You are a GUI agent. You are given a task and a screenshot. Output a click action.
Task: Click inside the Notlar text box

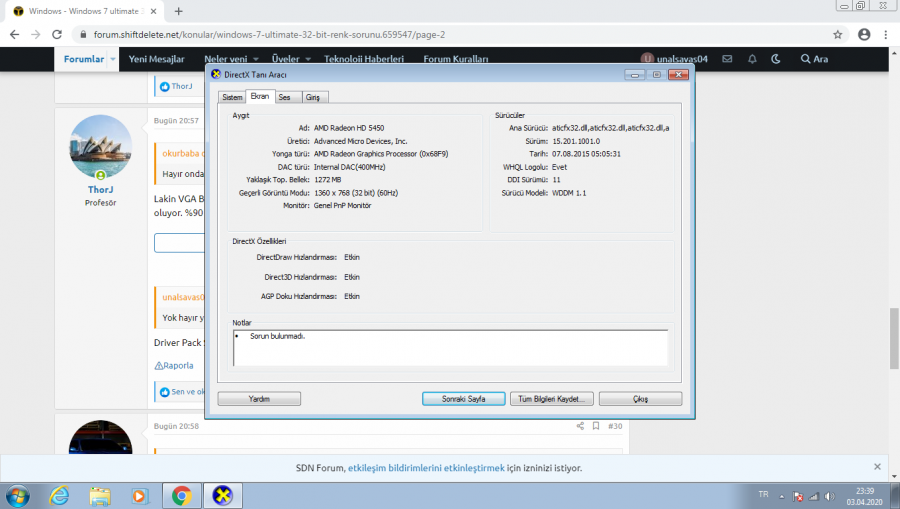(451, 348)
